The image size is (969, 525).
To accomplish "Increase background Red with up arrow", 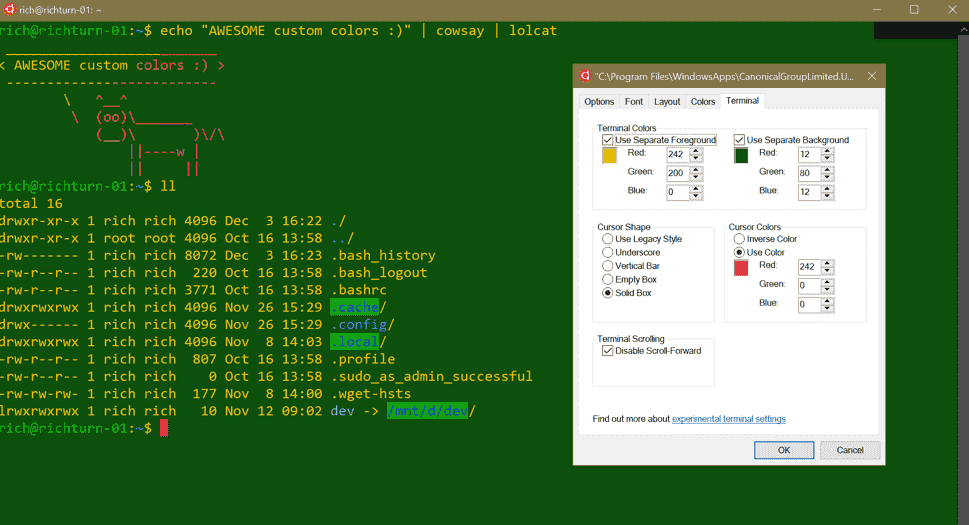I will click(x=827, y=151).
